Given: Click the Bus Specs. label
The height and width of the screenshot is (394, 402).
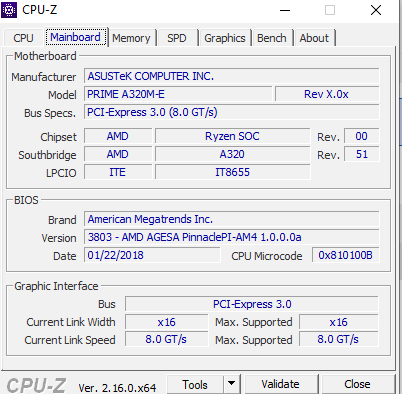Looking at the screenshot, I should coord(50,113).
